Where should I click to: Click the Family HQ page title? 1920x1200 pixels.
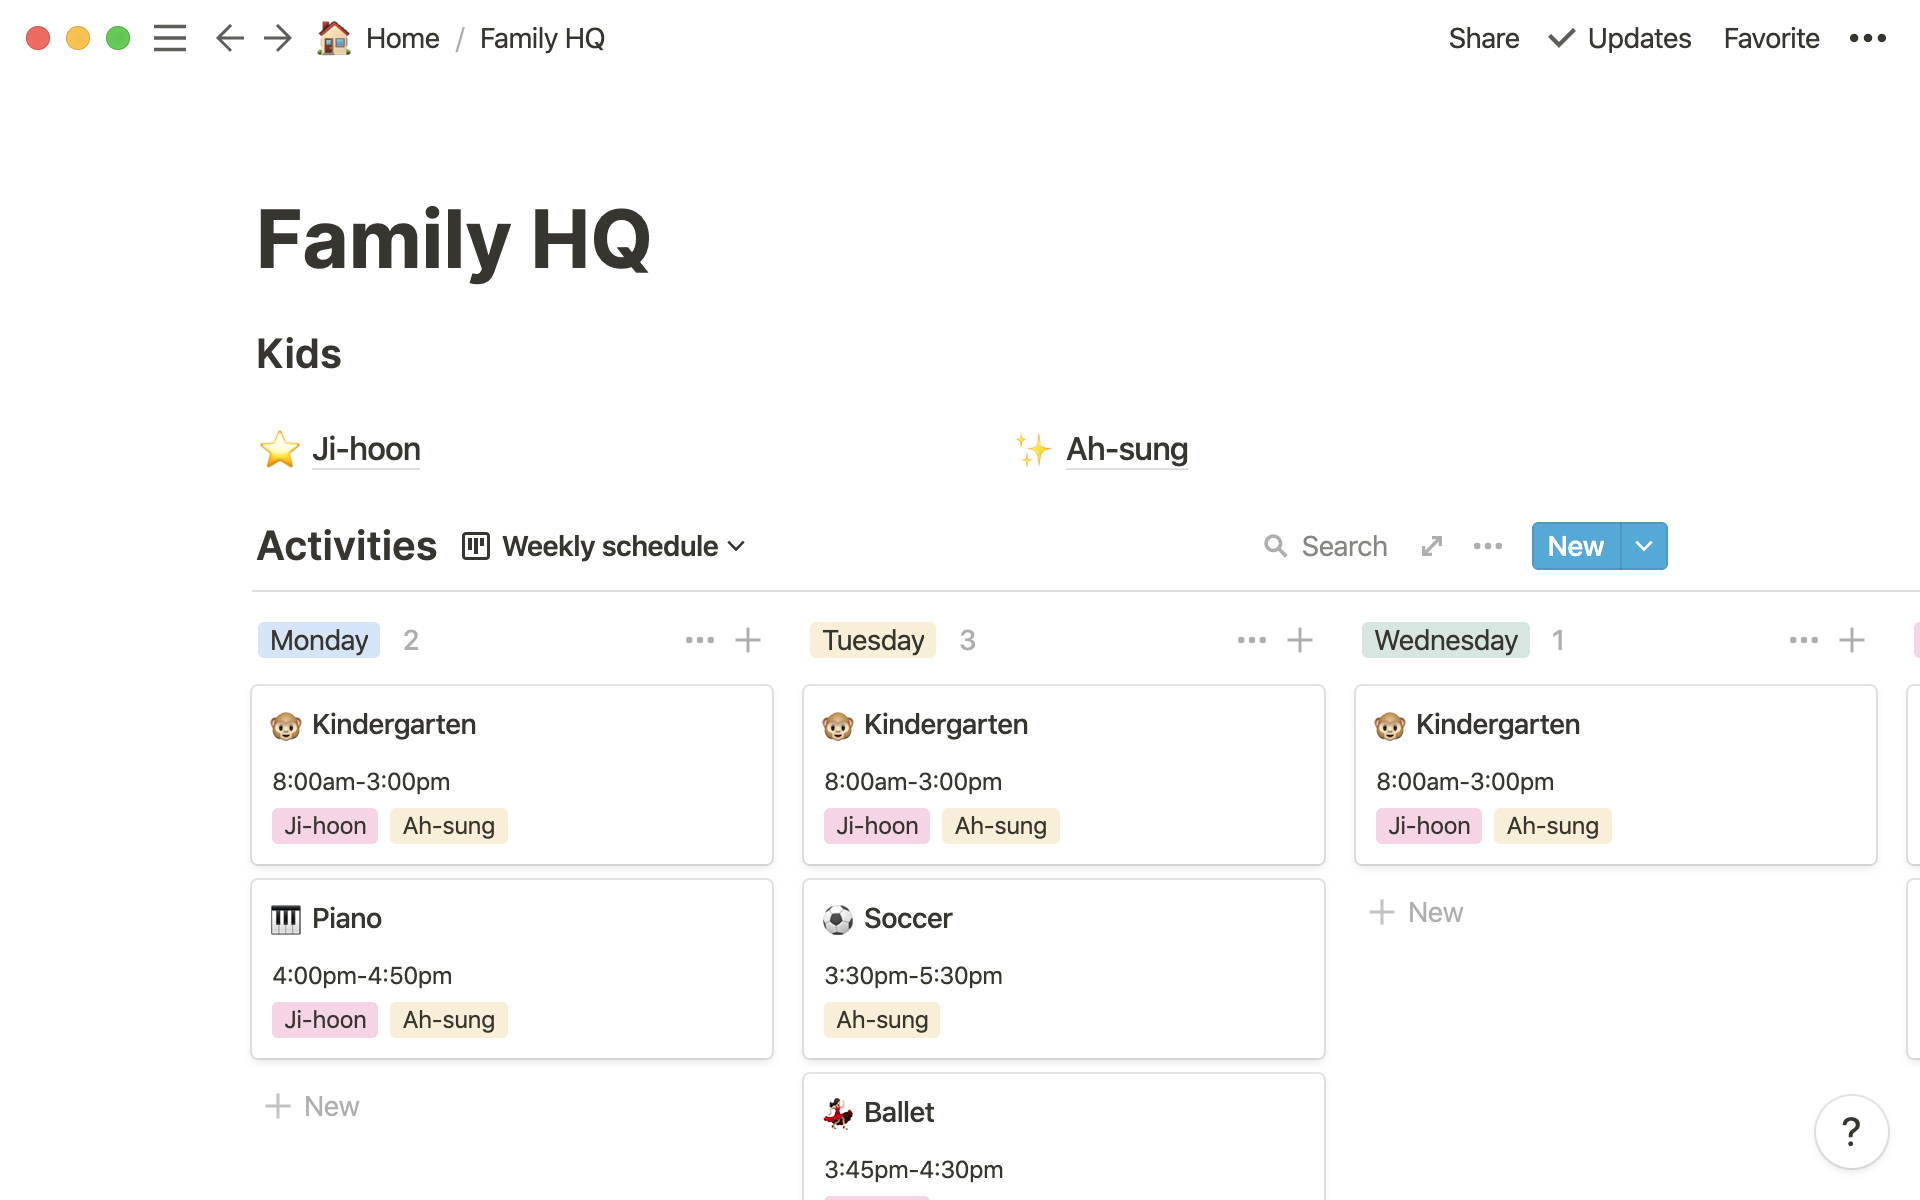coord(454,240)
